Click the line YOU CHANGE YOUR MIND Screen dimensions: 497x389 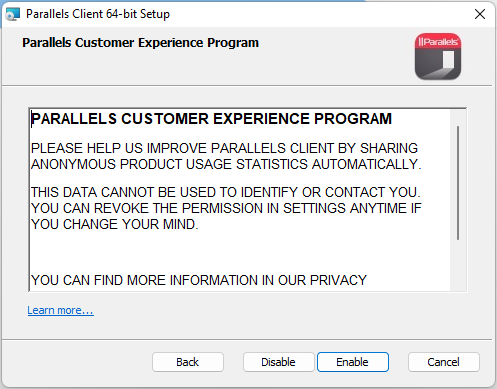[114, 224]
